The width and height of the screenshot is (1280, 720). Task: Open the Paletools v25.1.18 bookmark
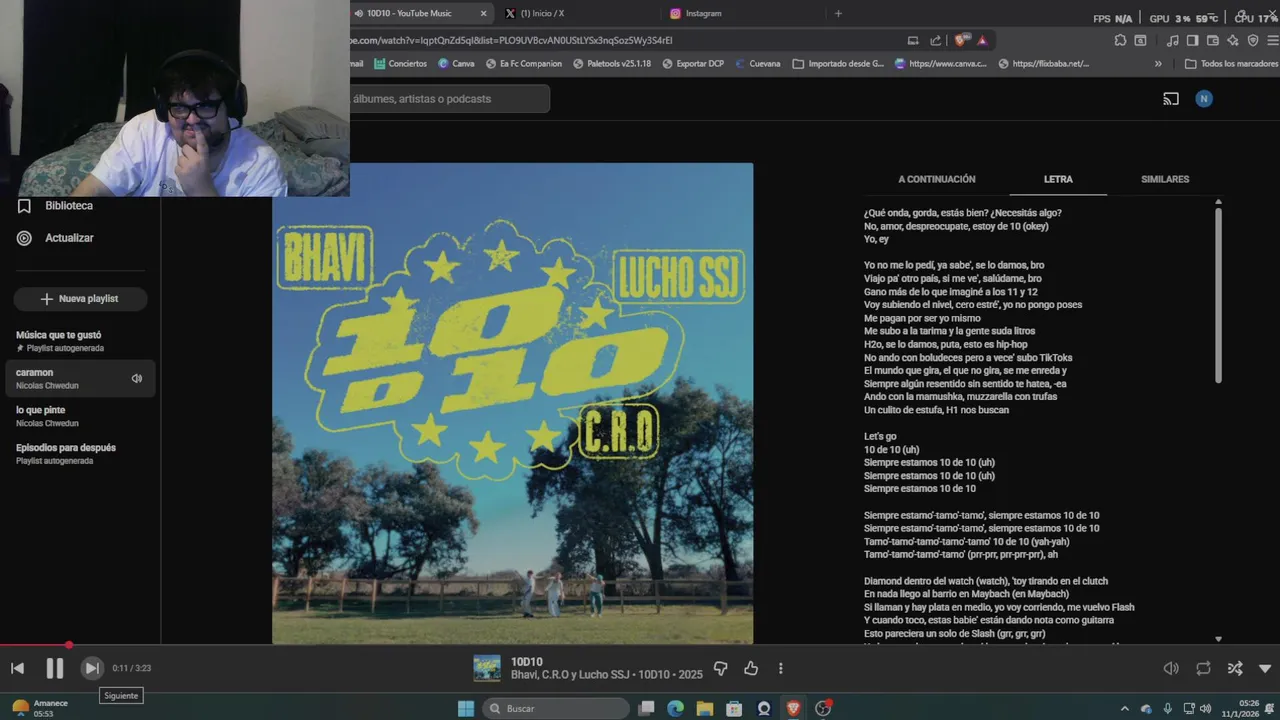pos(612,64)
